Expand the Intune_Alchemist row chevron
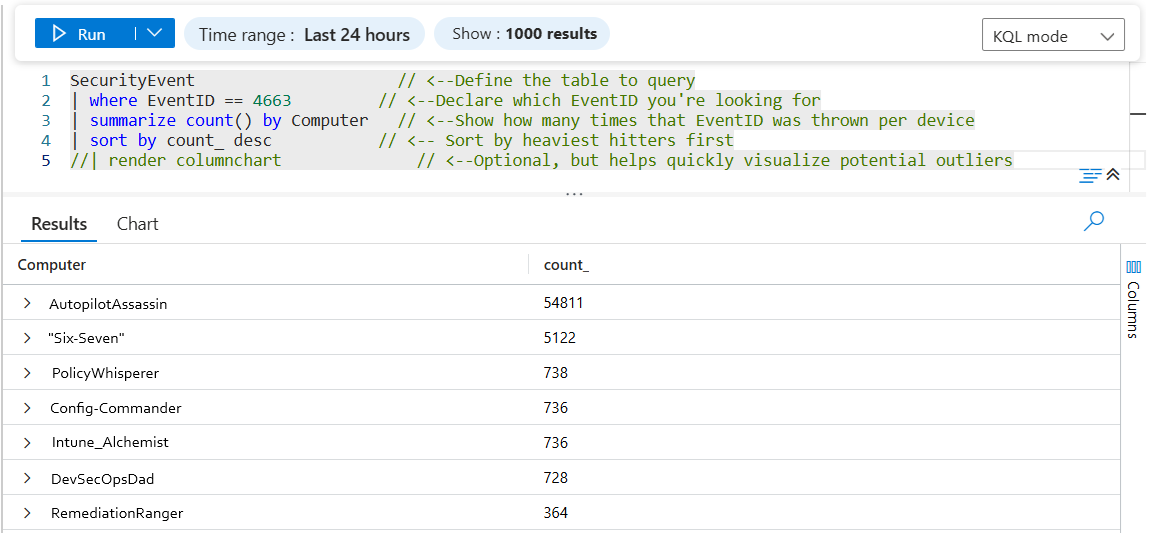Viewport: 1163px width, 533px height. (28, 442)
